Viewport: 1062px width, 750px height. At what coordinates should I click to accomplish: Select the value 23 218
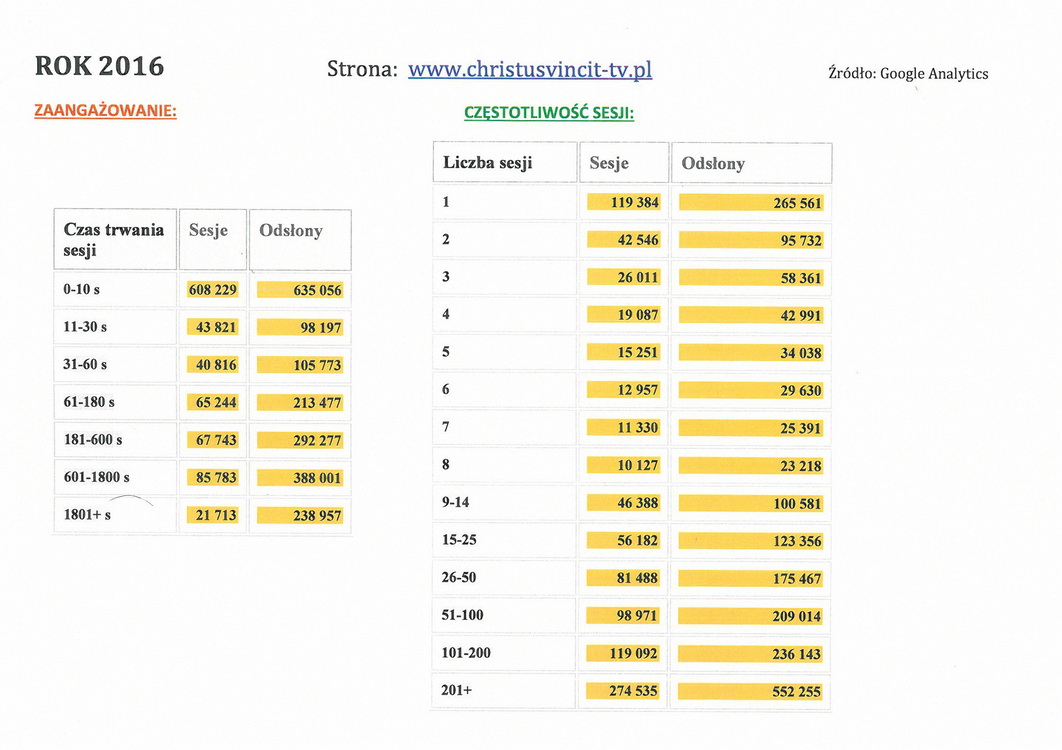tap(801, 466)
